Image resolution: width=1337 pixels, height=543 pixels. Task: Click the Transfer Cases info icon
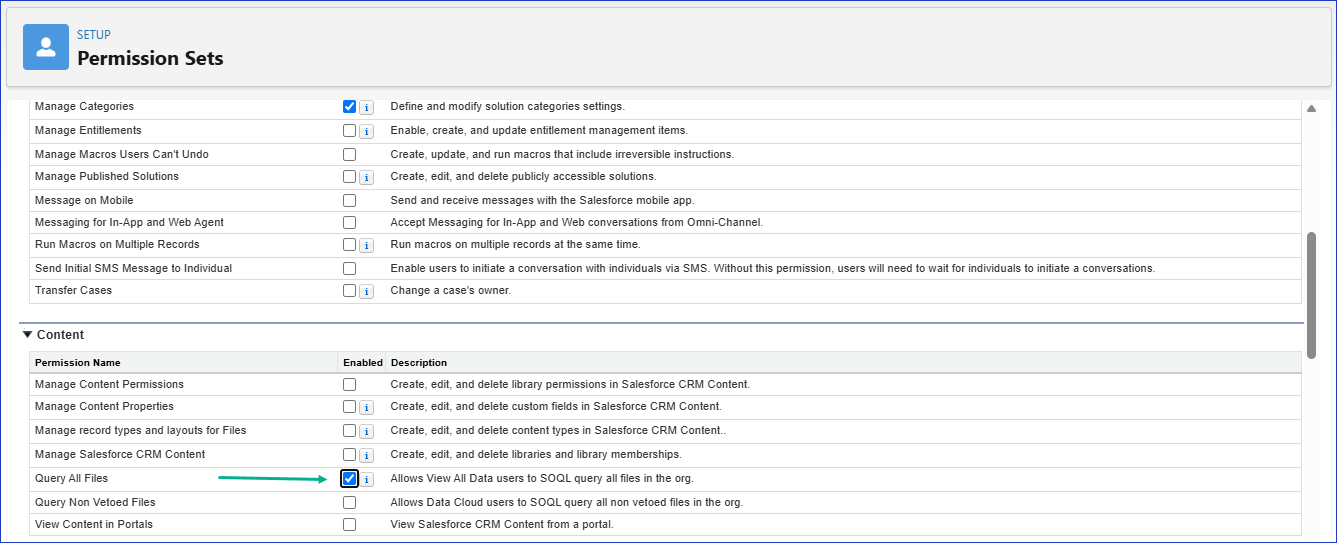click(x=366, y=292)
